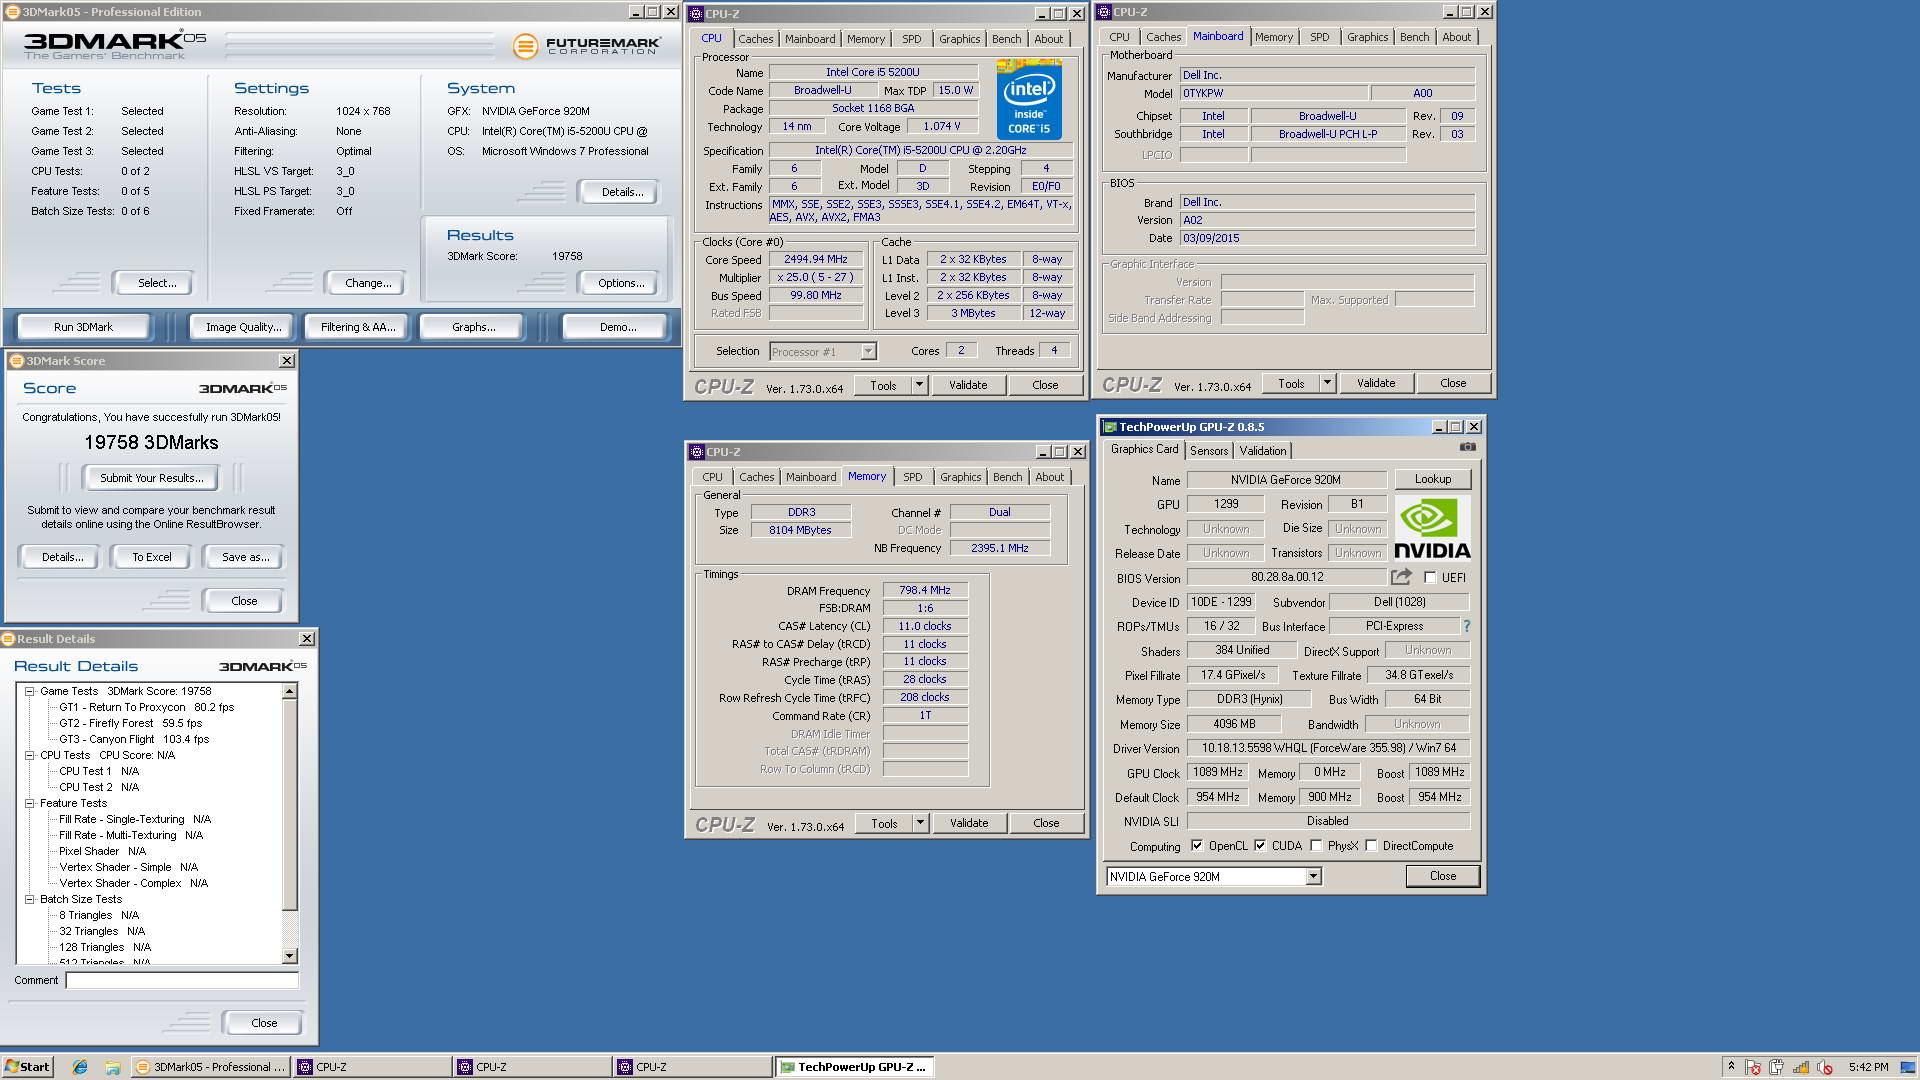Toggle the PhysX checkbox
The height and width of the screenshot is (1080, 1920).
(x=1317, y=846)
